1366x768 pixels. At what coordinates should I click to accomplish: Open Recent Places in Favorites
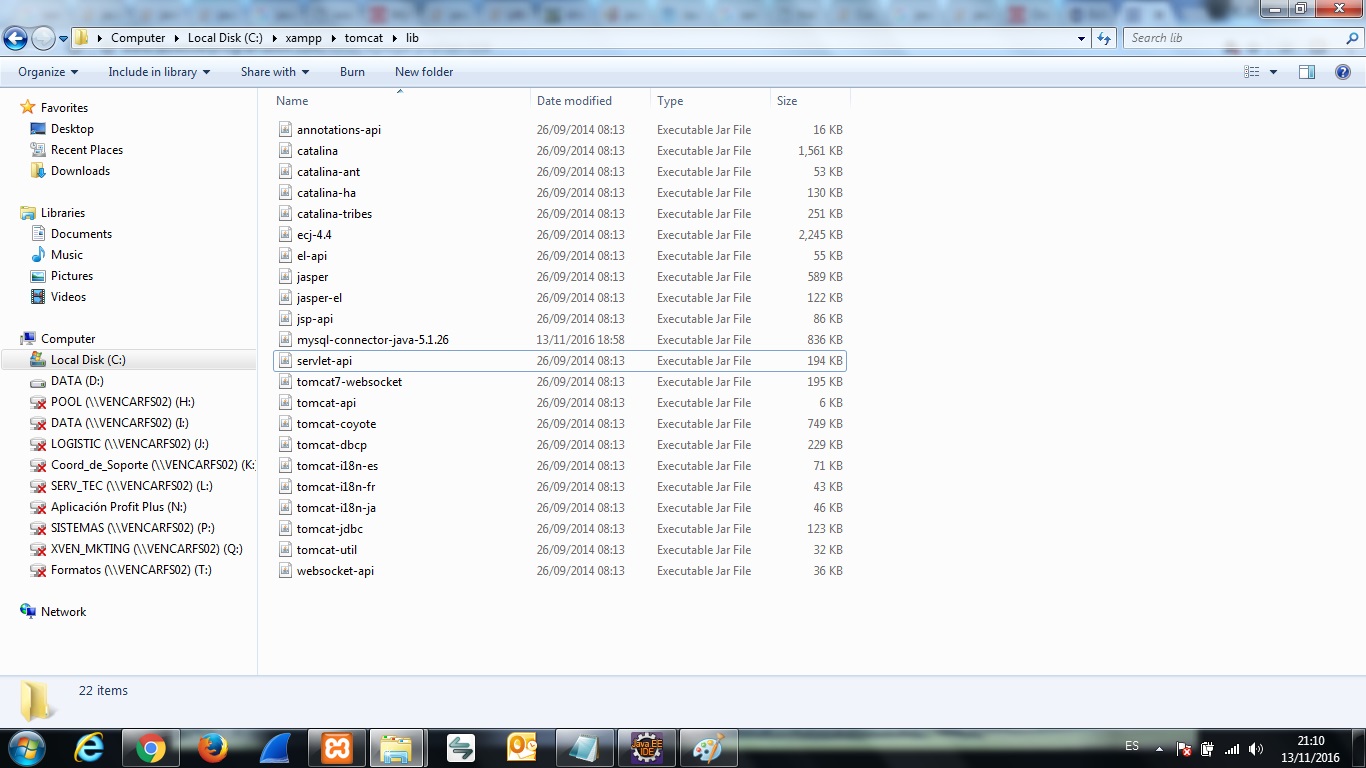(x=87, y=150)
